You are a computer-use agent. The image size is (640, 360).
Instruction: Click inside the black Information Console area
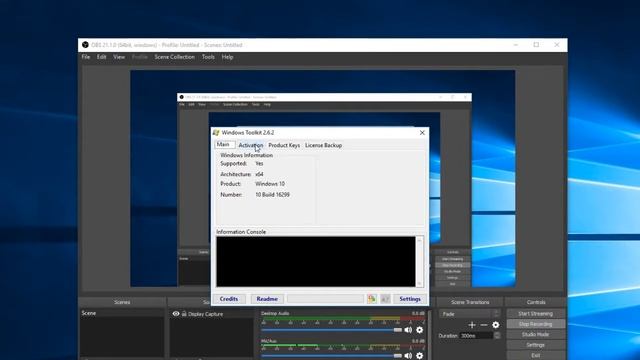coord(316,261)
